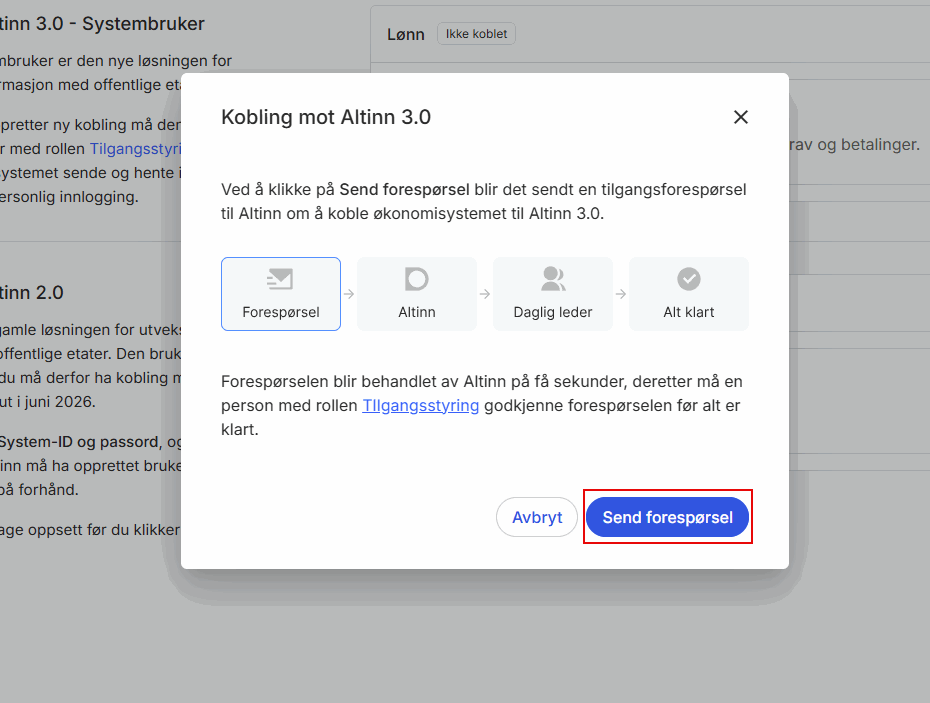The image size is (930, 703).
Task: Click the Kobling mot Altinn 3.0 title
Action: click(325, 117)
